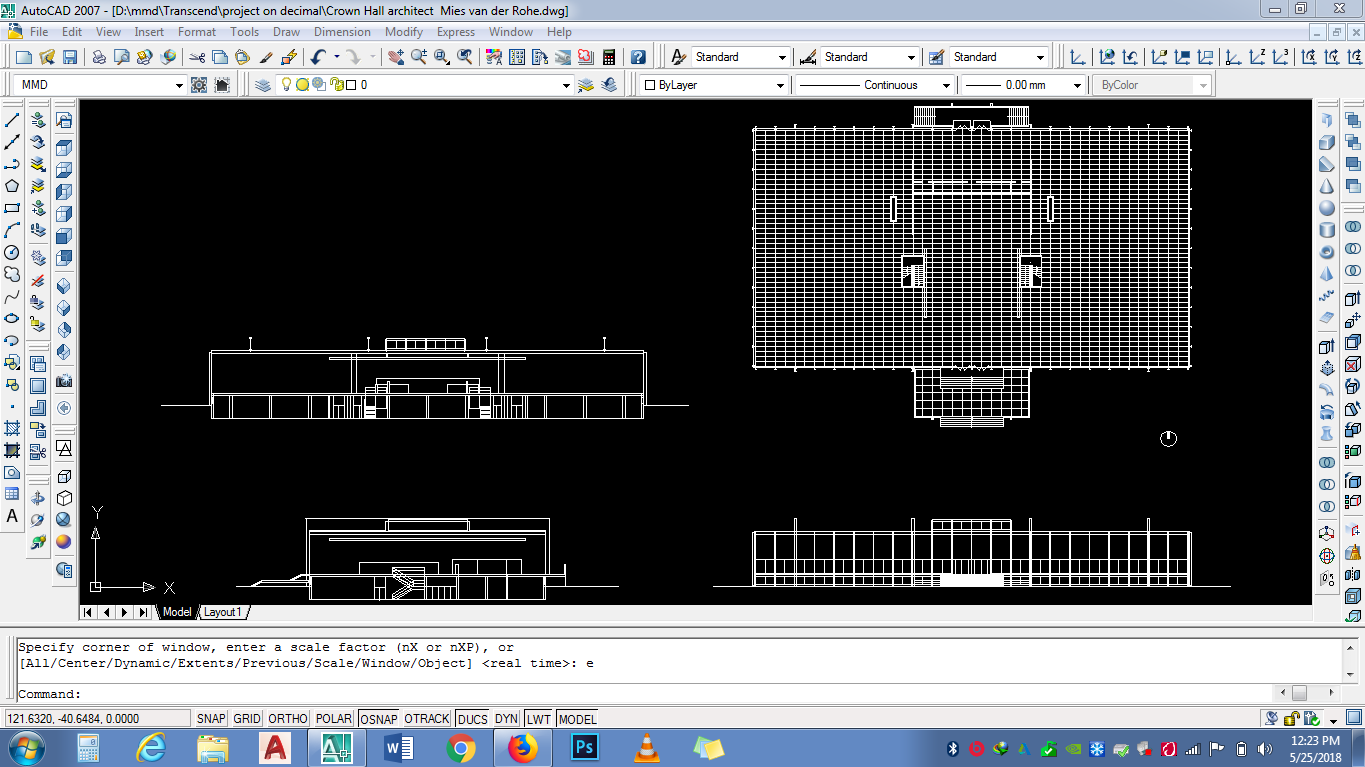The width and height of the screenshot is (1365, 767).
Task: Toggle OSNAP in the status bar
Action: (x=378, y=719)
